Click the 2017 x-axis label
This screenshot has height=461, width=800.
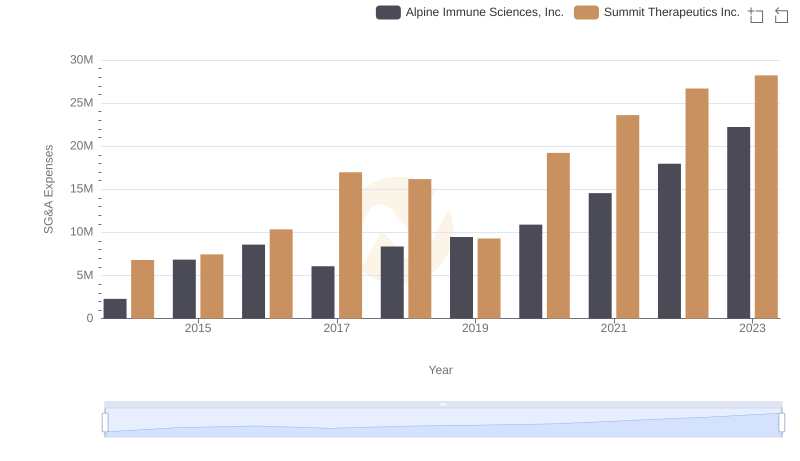pyautogui.click(x=337, y=328)
